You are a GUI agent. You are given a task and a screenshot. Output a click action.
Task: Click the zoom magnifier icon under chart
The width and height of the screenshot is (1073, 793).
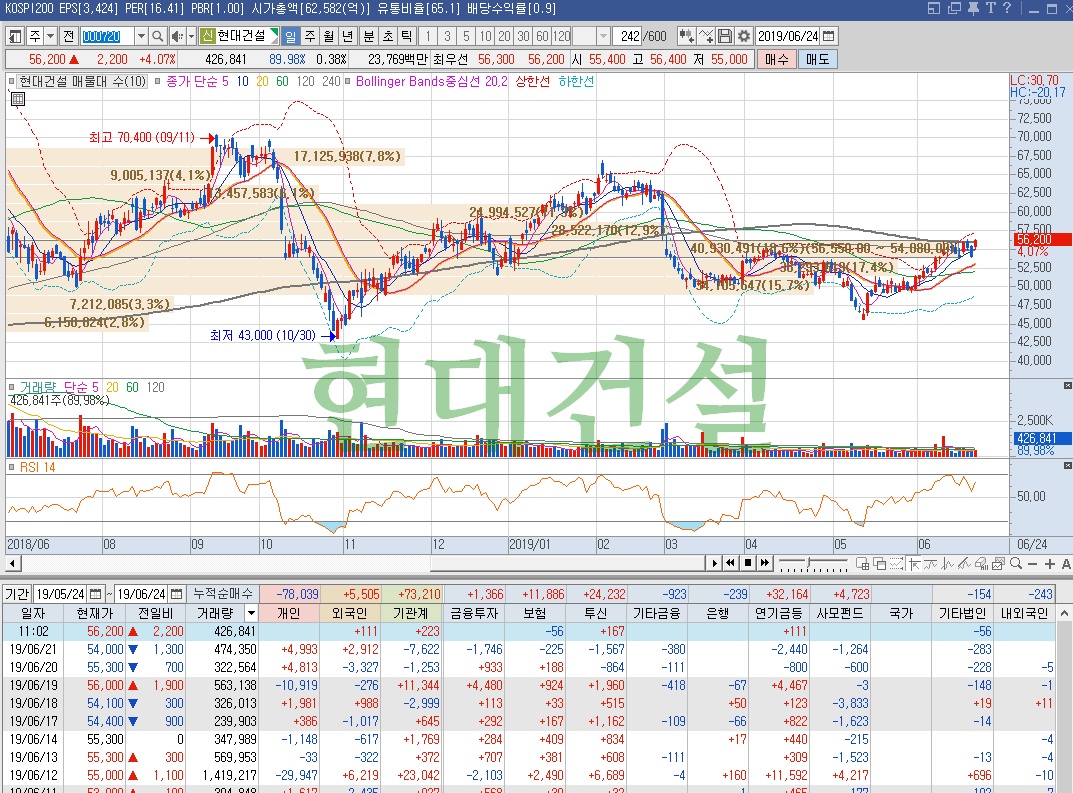(x=1016, y=564)
